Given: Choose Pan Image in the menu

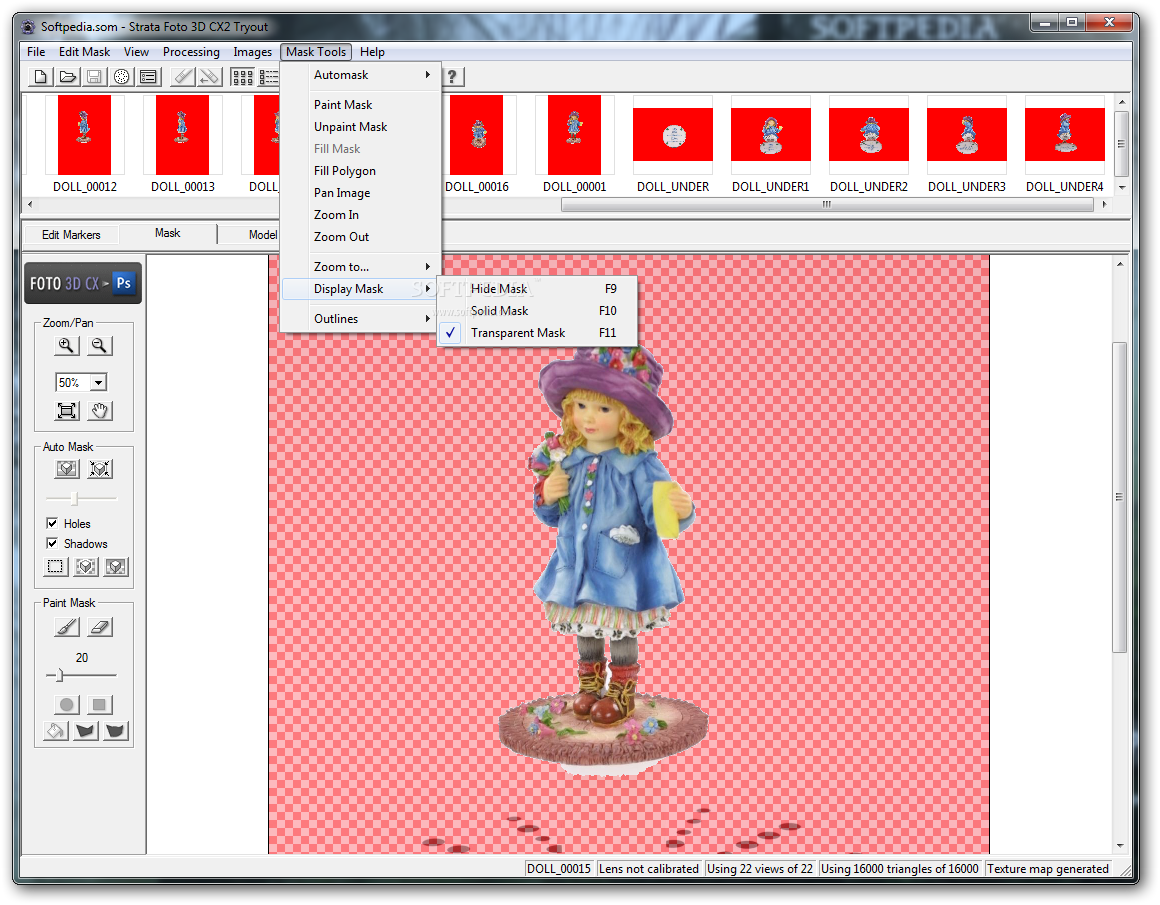Looking at the screenshot, I should tap(361, 193).
